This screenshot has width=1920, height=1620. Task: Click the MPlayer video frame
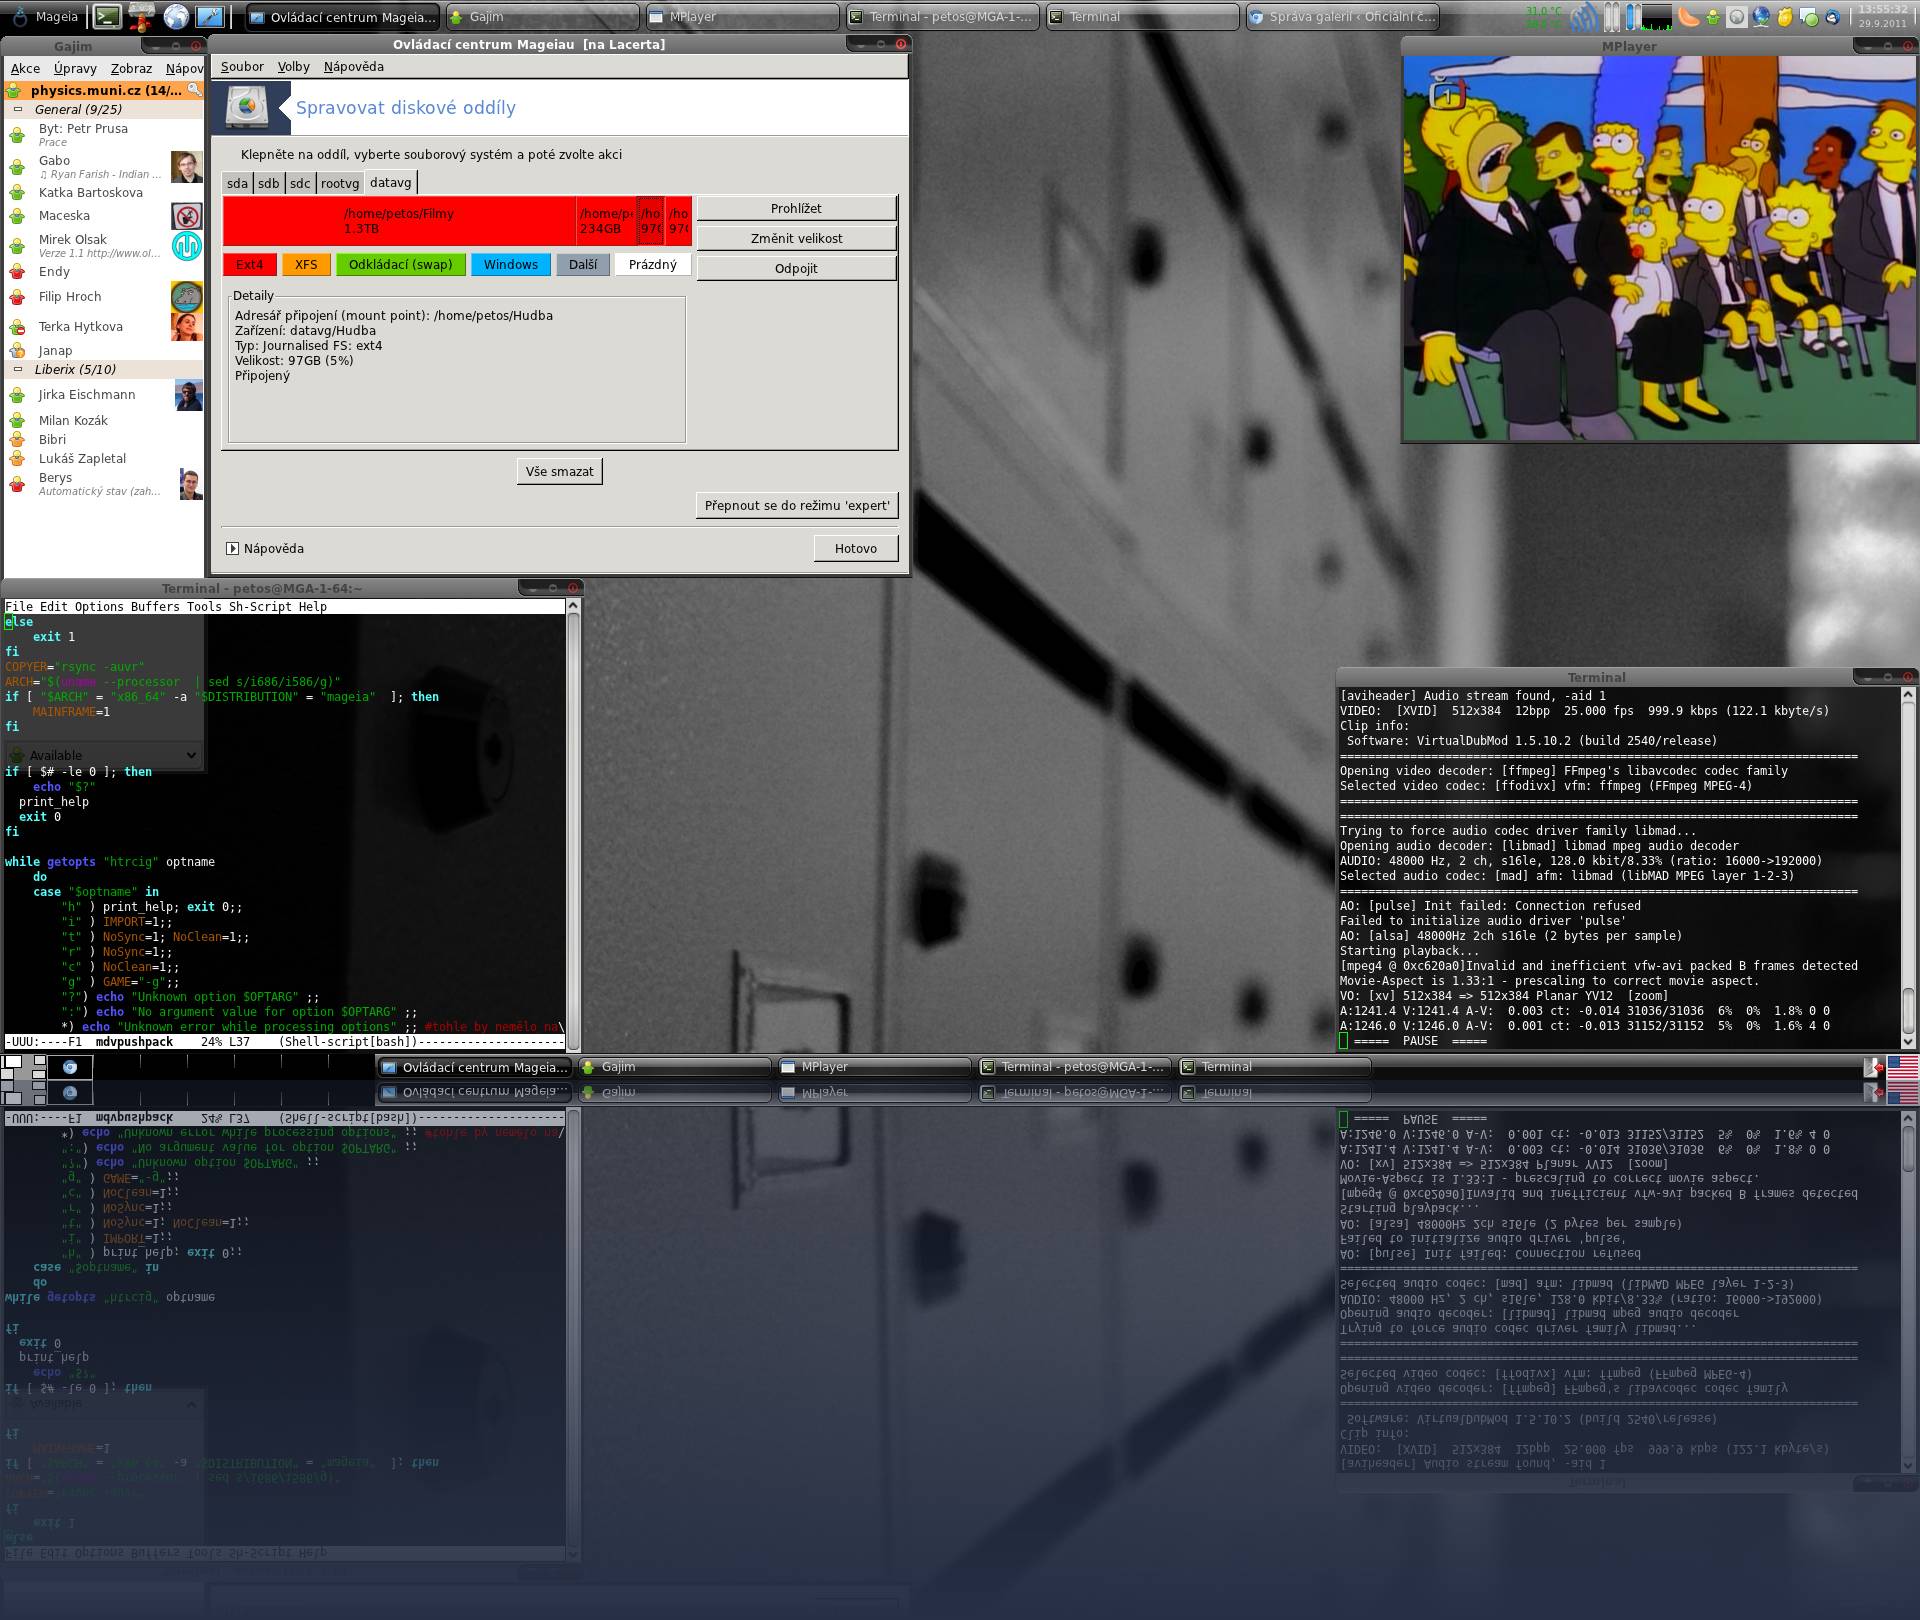(1660, 248)
